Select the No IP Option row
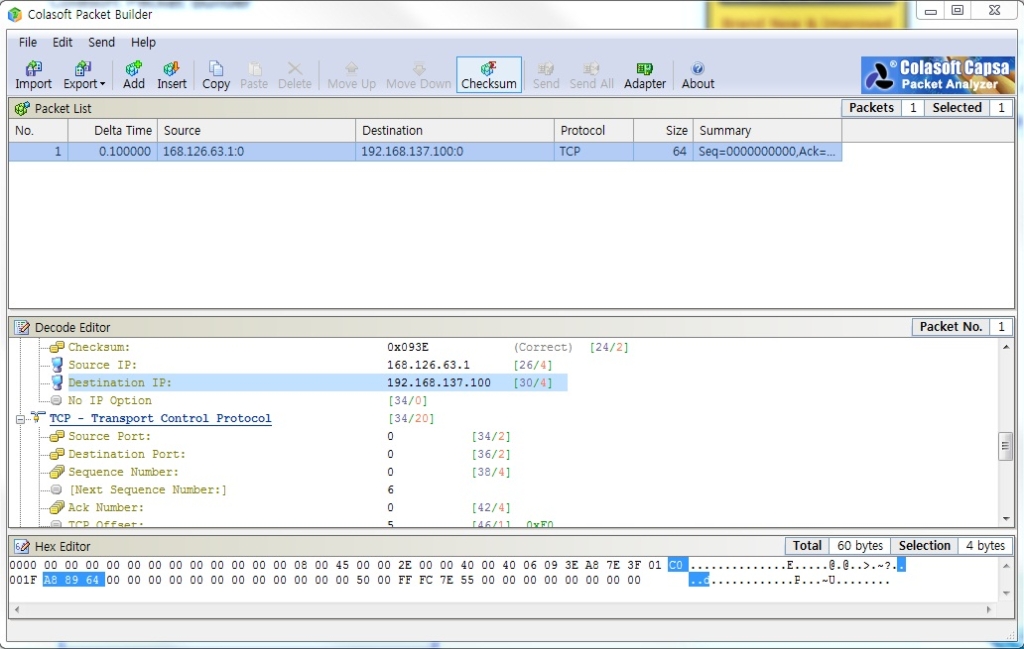 (x=110, y=400)
